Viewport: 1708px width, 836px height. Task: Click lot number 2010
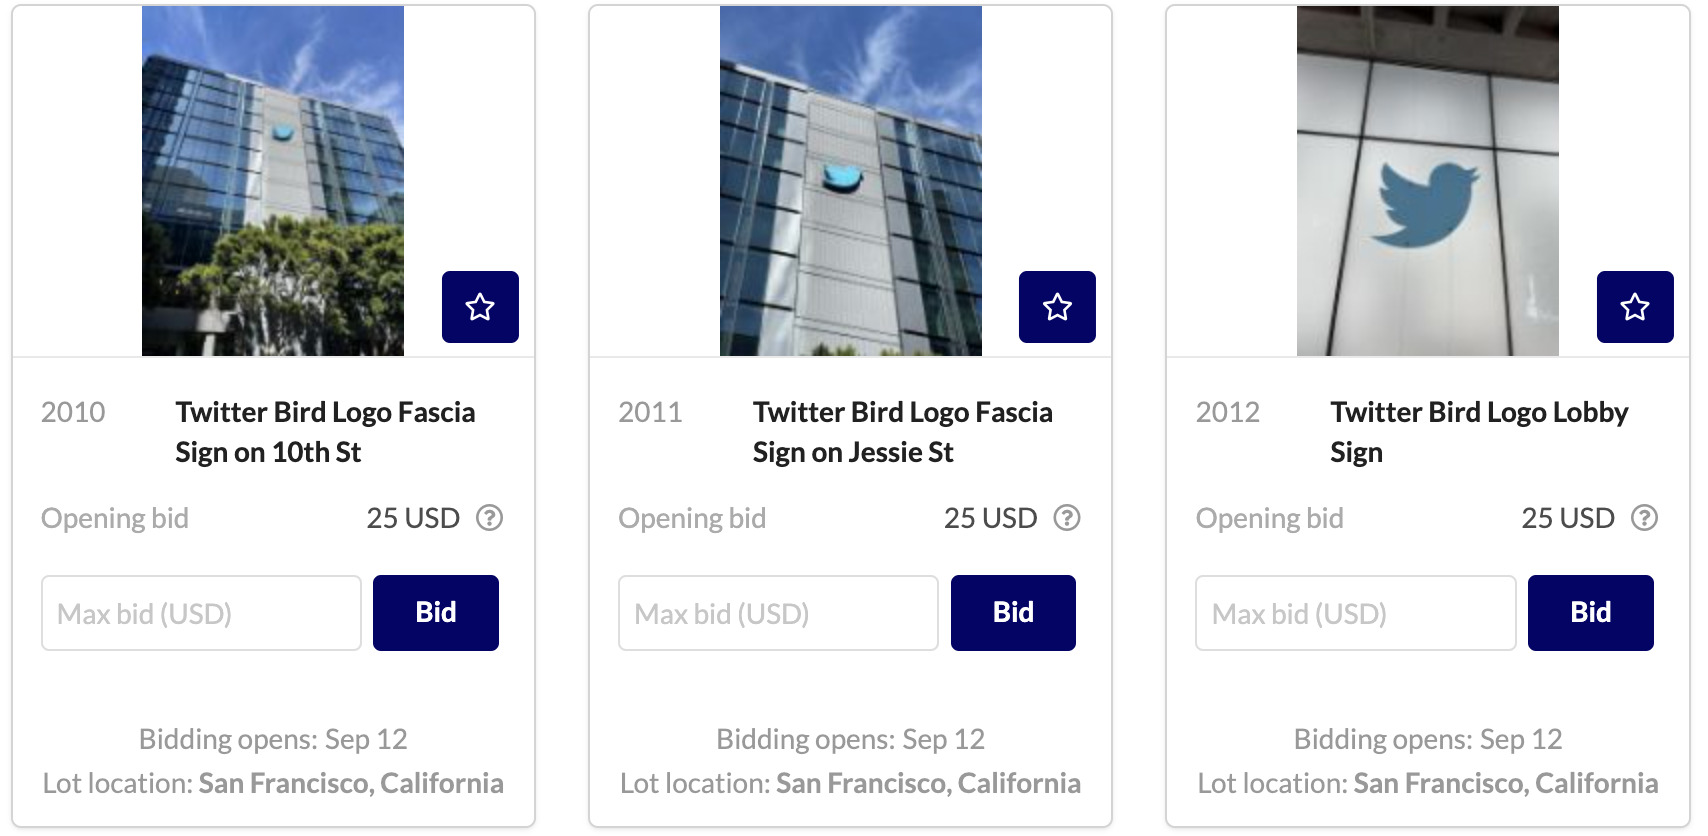click(x=73, y=412)
